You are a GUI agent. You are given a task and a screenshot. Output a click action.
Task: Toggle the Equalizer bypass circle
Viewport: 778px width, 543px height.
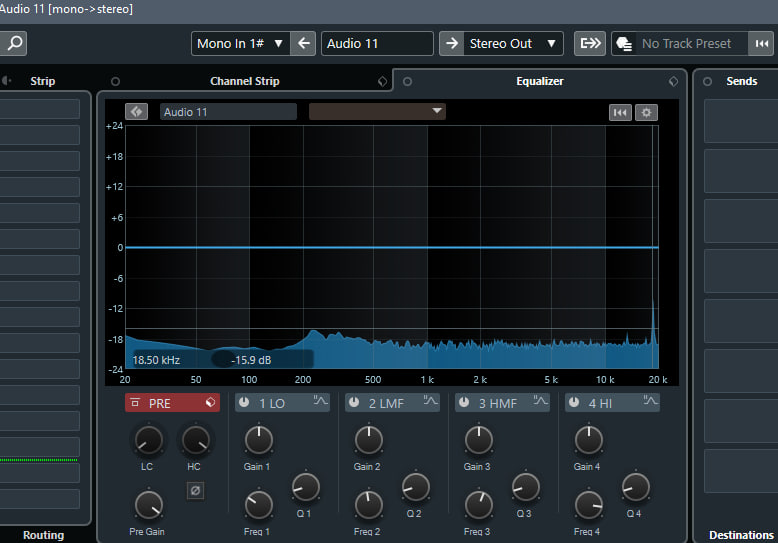point(407,81)
